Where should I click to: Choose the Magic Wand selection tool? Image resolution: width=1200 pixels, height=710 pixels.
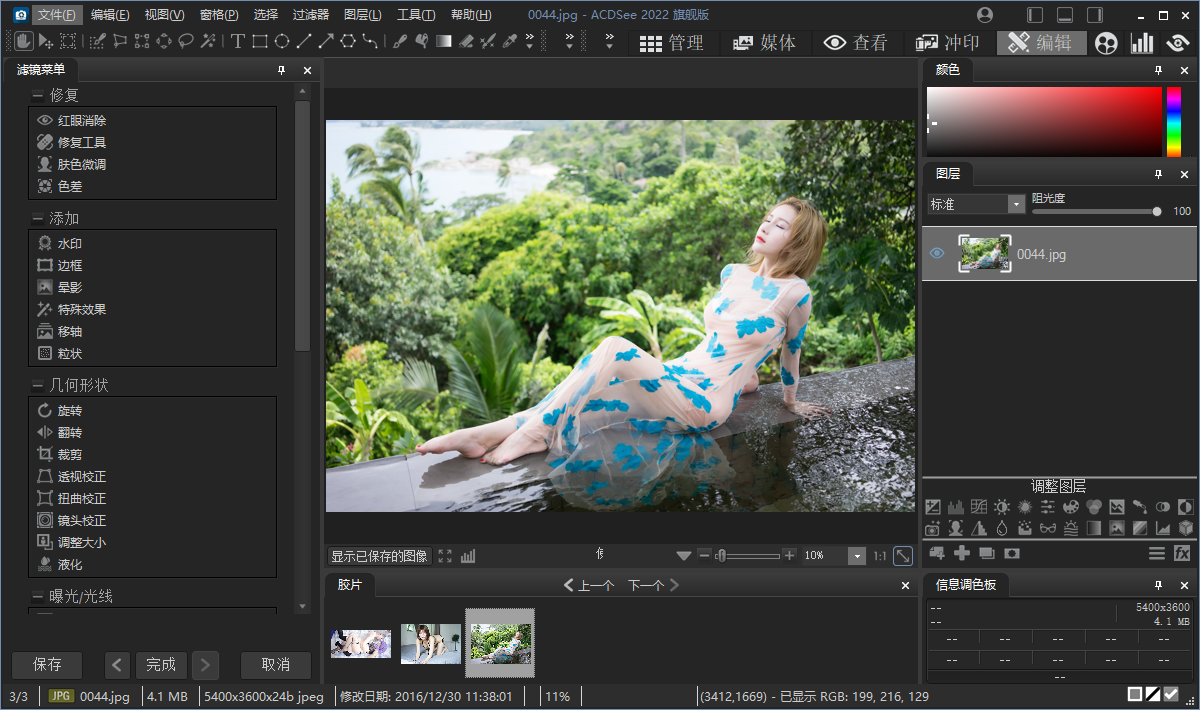point(208,41)
